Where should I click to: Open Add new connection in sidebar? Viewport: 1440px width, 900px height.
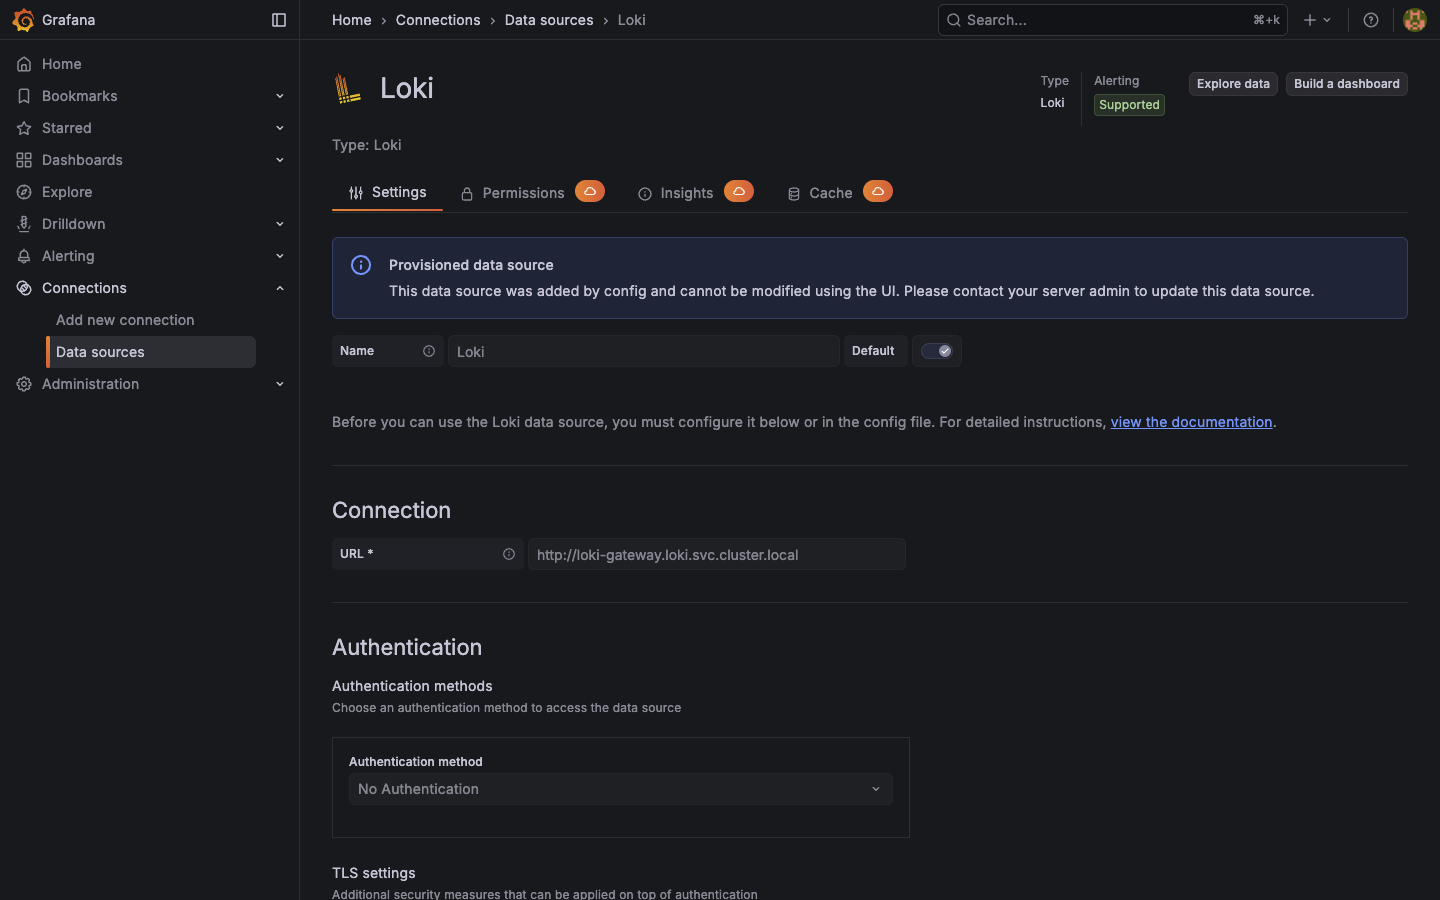click(125, 320)
